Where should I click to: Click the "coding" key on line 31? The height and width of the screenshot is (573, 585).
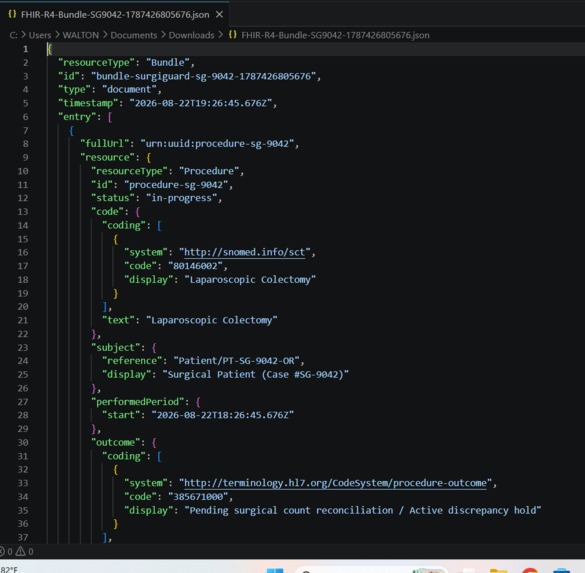click(124, 456)
